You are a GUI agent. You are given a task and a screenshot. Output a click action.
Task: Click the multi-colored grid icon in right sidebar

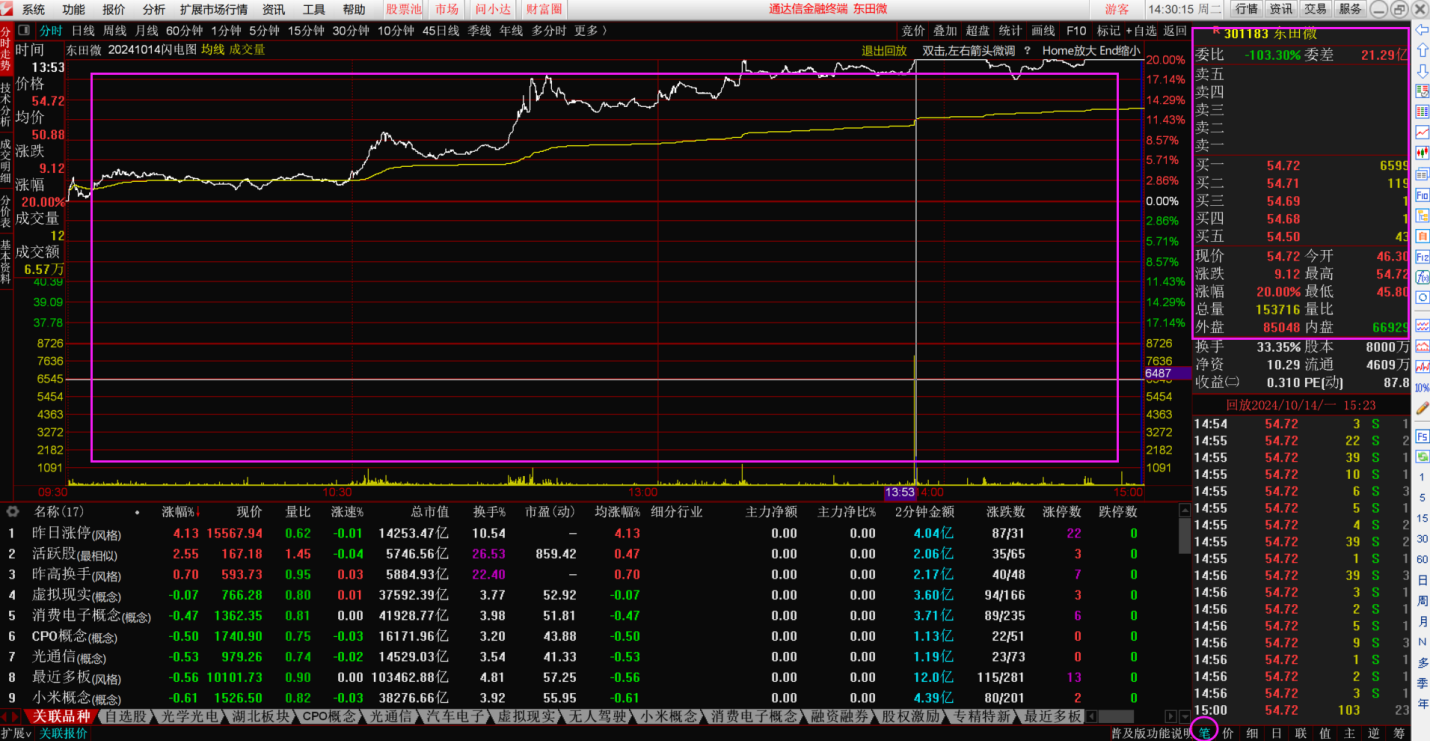point(1423,111)
